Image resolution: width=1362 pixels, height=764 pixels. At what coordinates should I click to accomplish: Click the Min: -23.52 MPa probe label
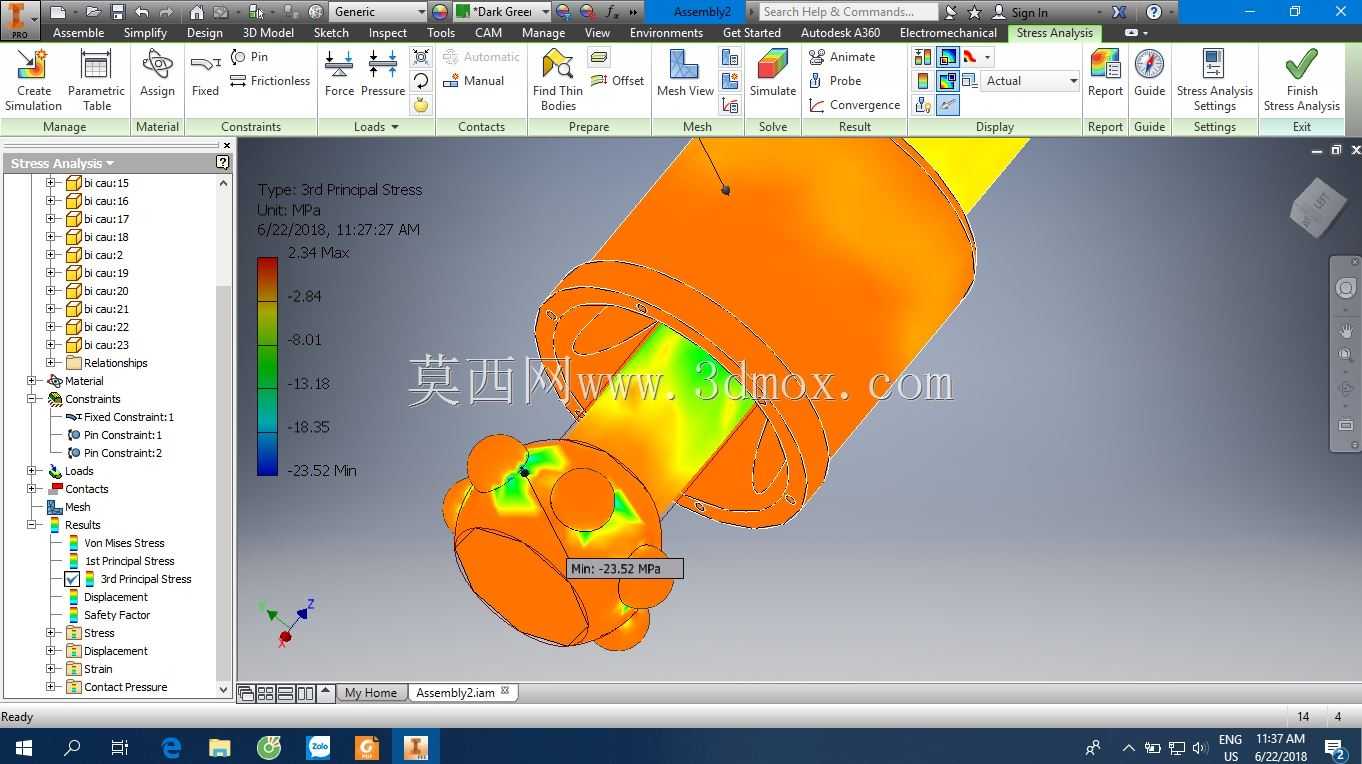[x=625, y=568]
